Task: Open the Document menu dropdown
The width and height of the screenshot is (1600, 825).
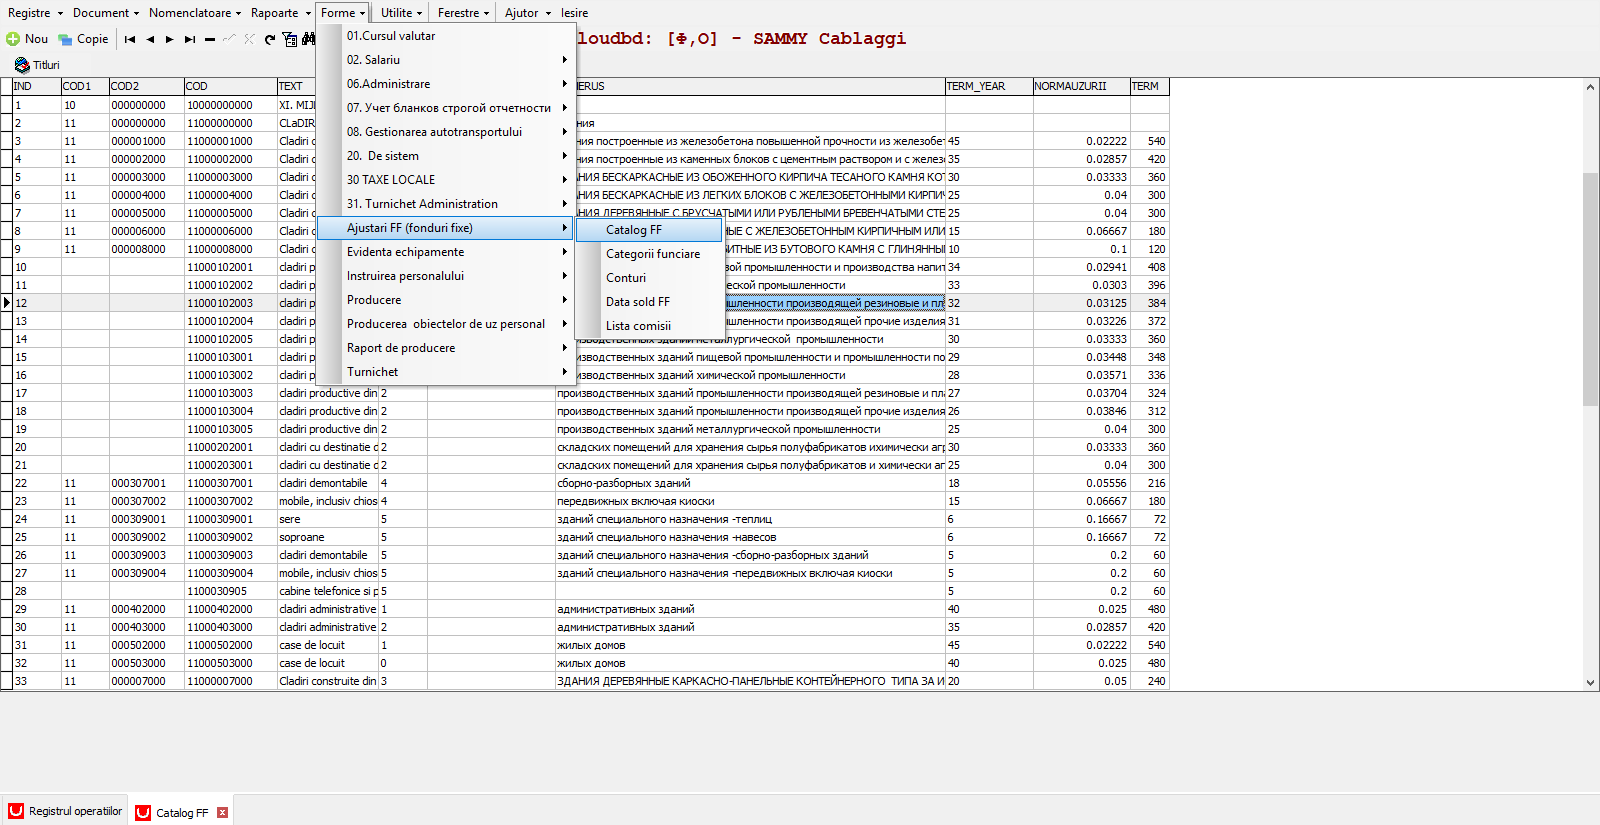Action: (107, 13)
